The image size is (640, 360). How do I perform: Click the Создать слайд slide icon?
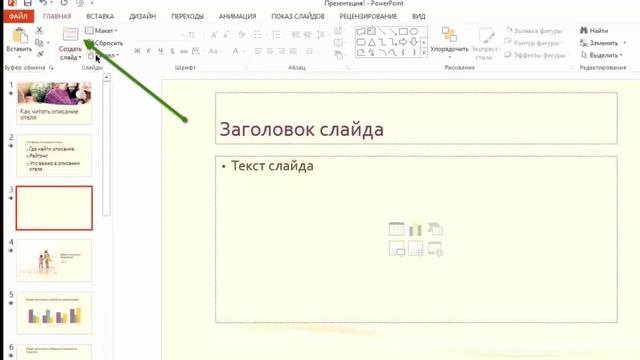70,35
